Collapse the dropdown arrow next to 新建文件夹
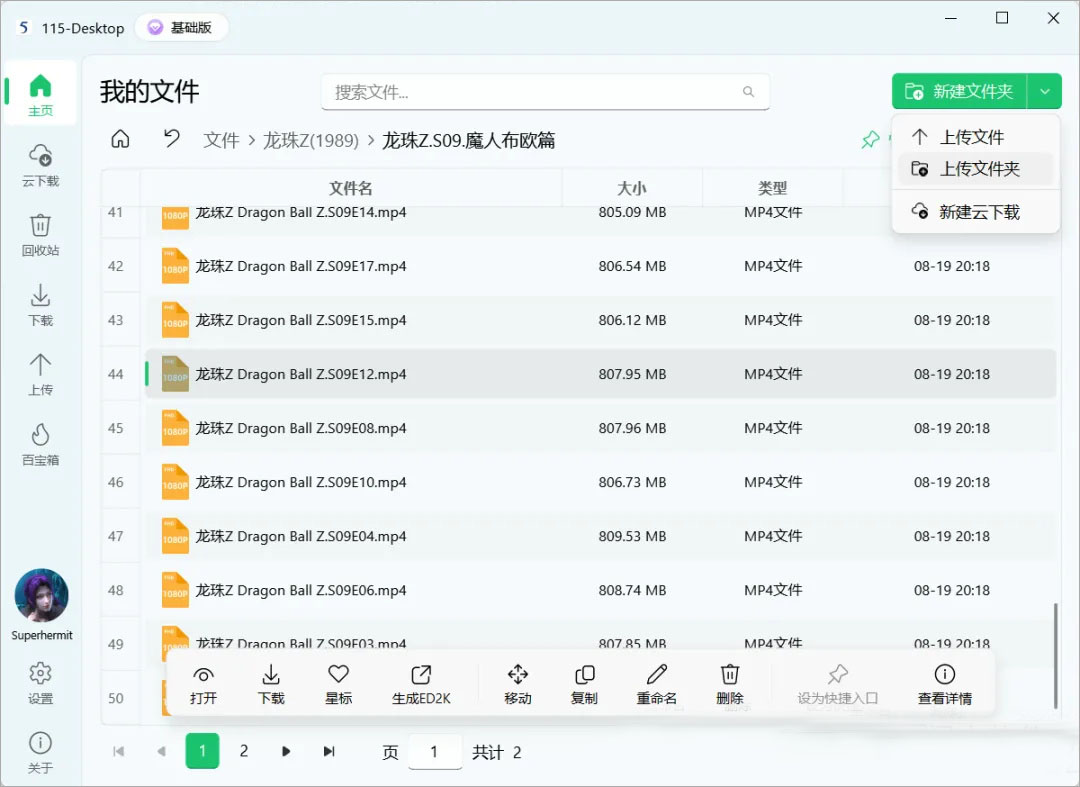The width and height of the screenshot is (1080, 787). [x=1045, y=92]
